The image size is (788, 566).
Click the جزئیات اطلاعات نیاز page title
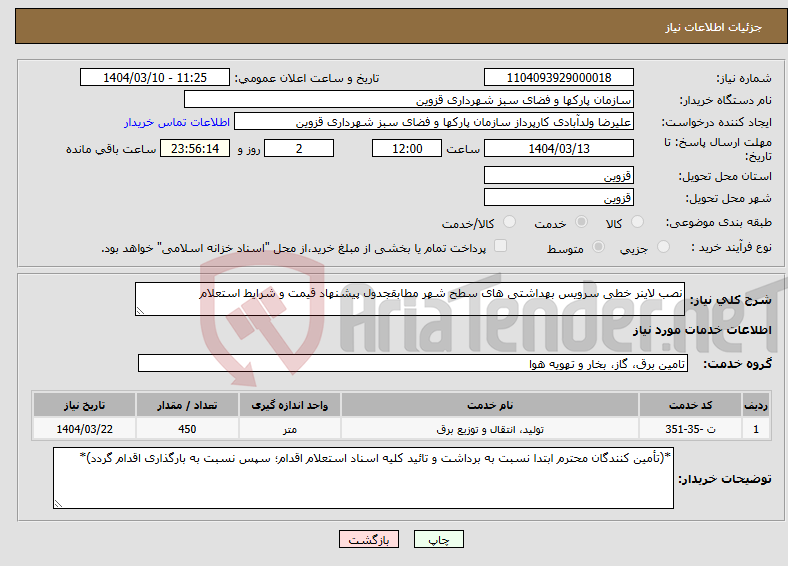713,27
